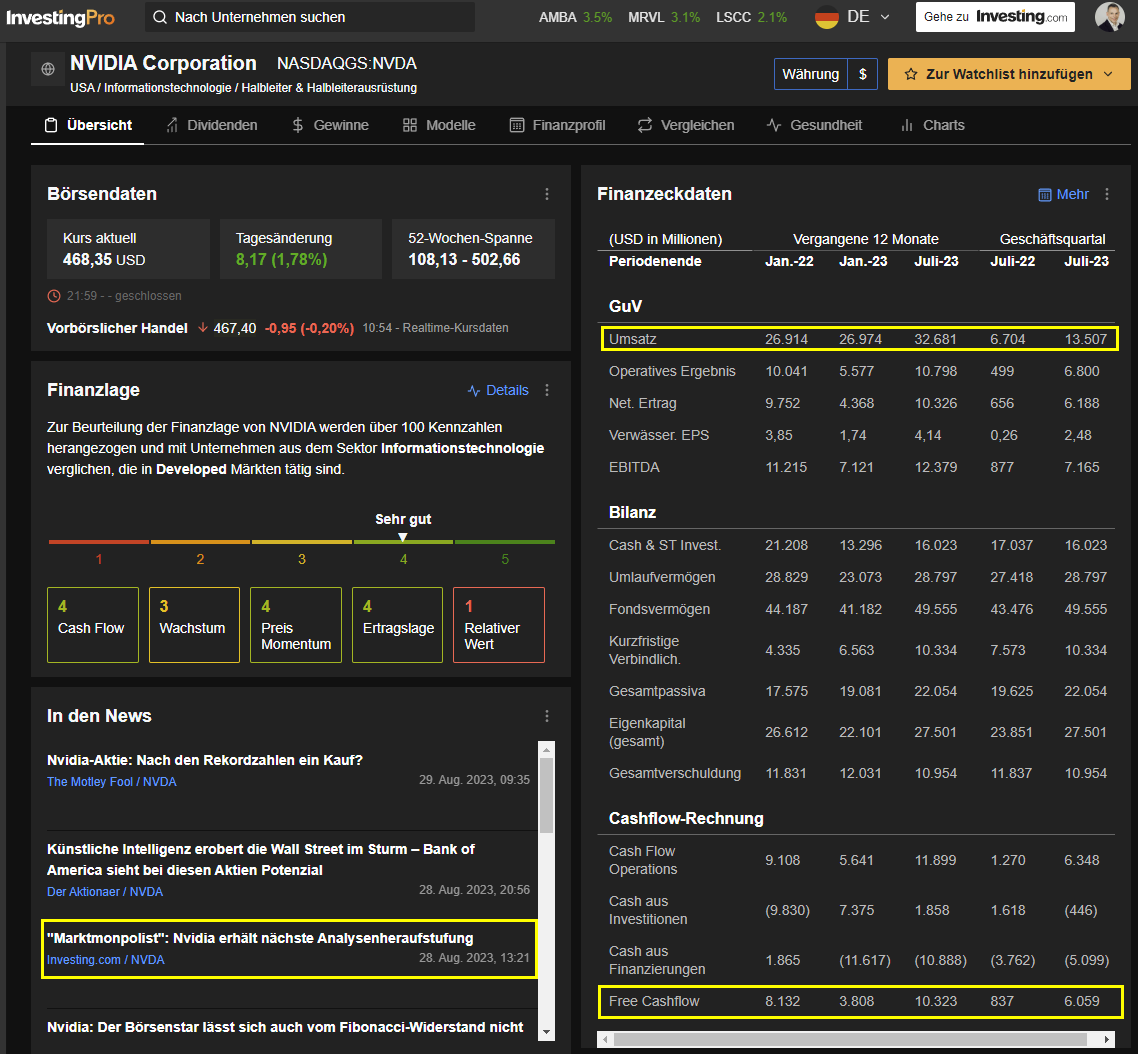Open the Gewinne tab
This screenshot has height=1054, width=1138.
pyautogui.click(x=330, y=125)
